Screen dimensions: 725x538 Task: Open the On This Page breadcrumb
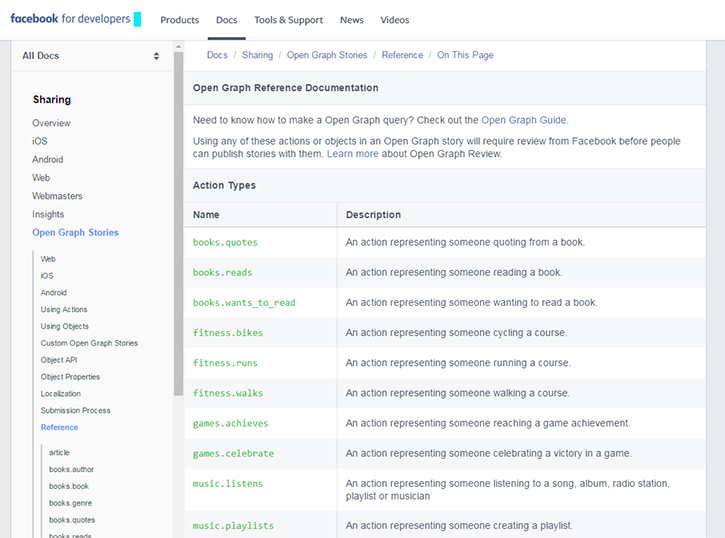(x=465, y=55)
